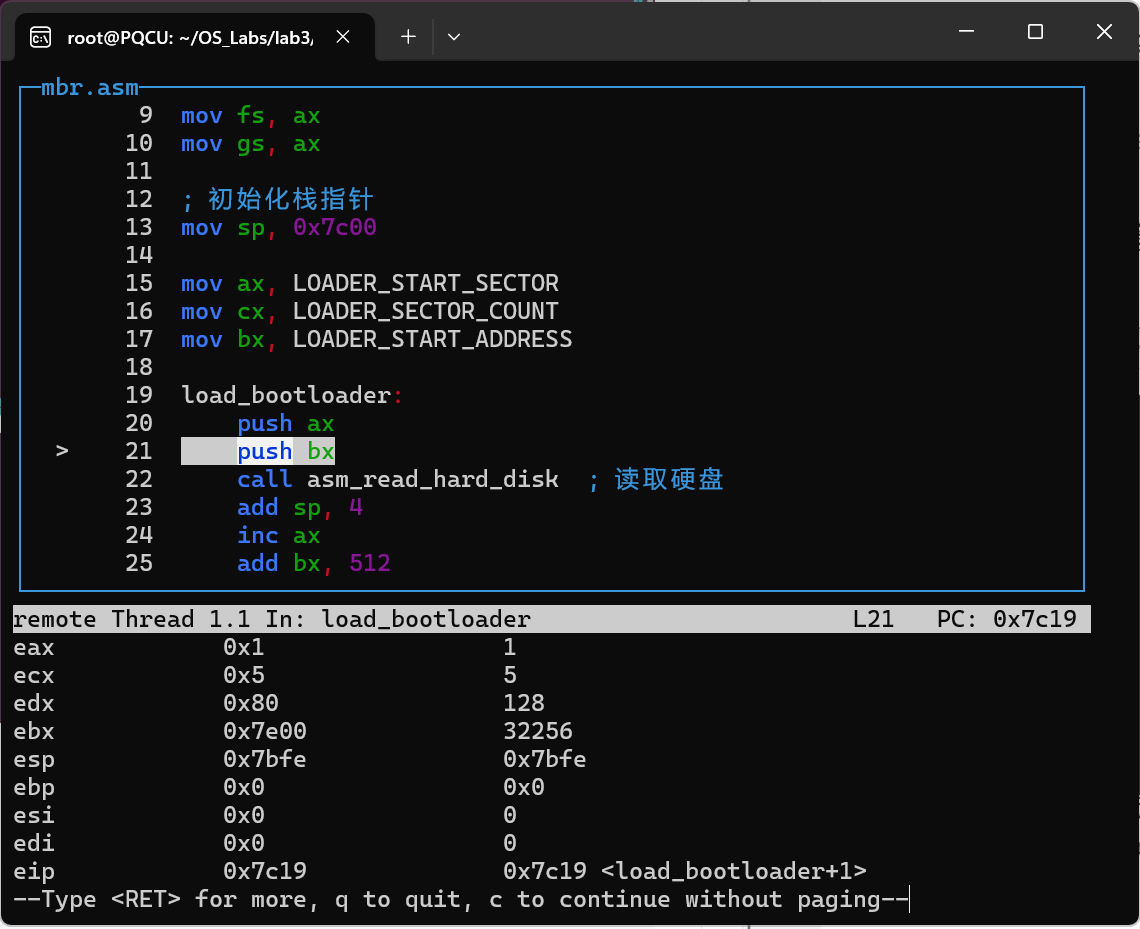
Task: Click the 'load_bootloader:' label on line 19
Action: click(292, 395)
